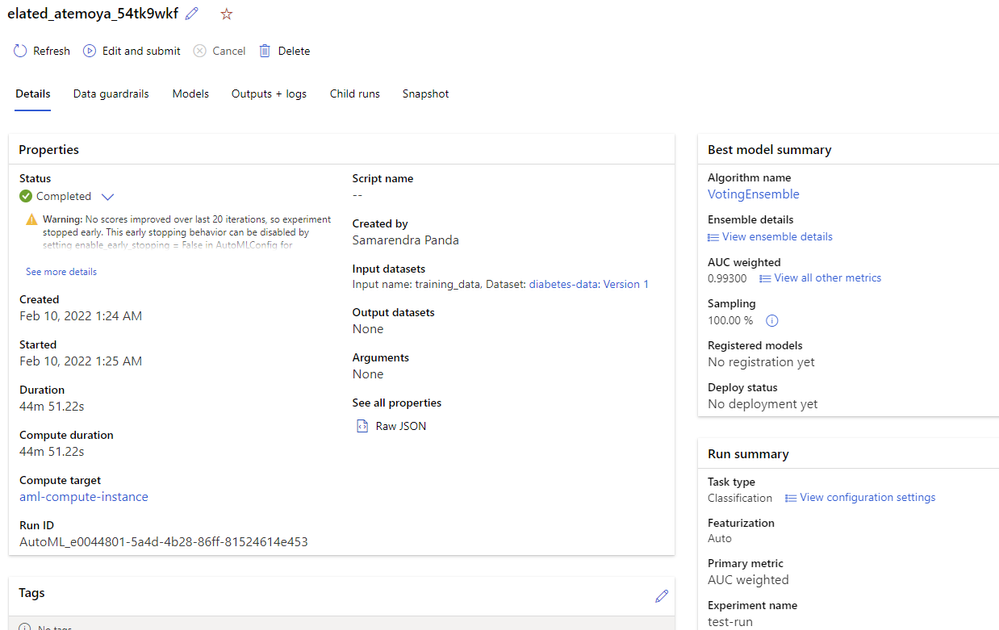Expand See more details for the warning
Viewport: 999px width, 630px height.
pyautogui.click(x=61, y=272)
